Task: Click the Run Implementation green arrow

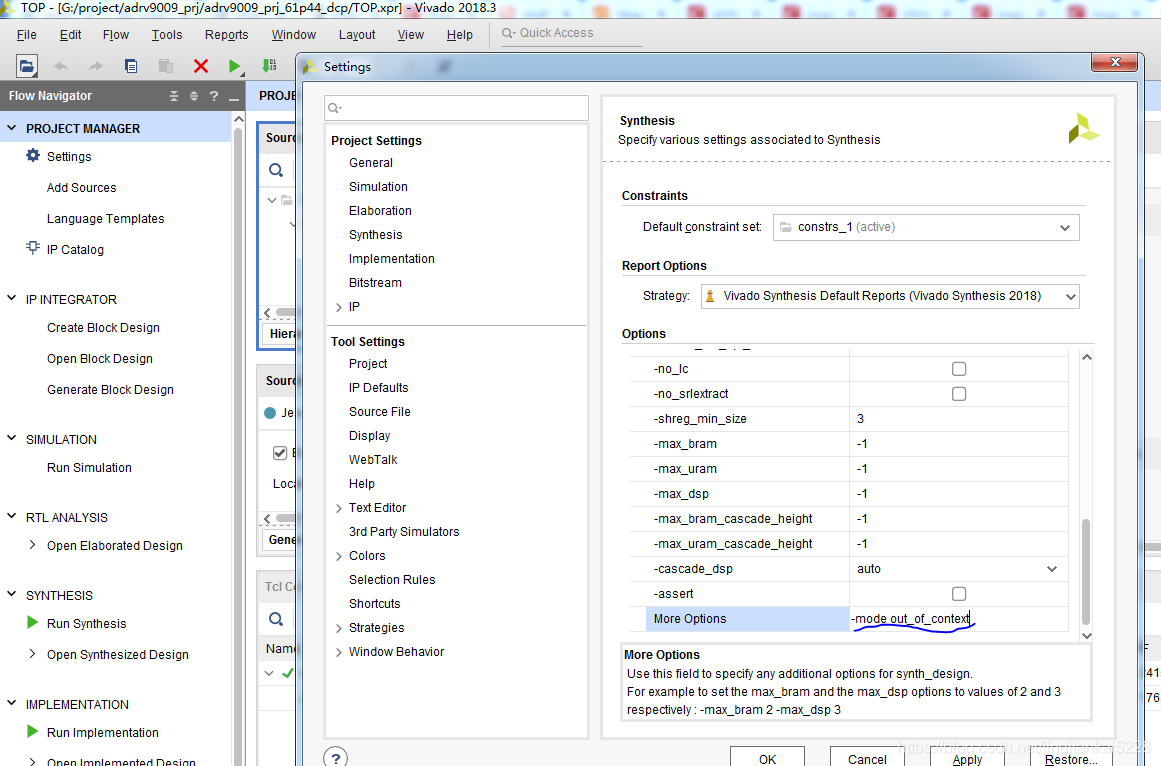Action: click(x=33, y=731)
